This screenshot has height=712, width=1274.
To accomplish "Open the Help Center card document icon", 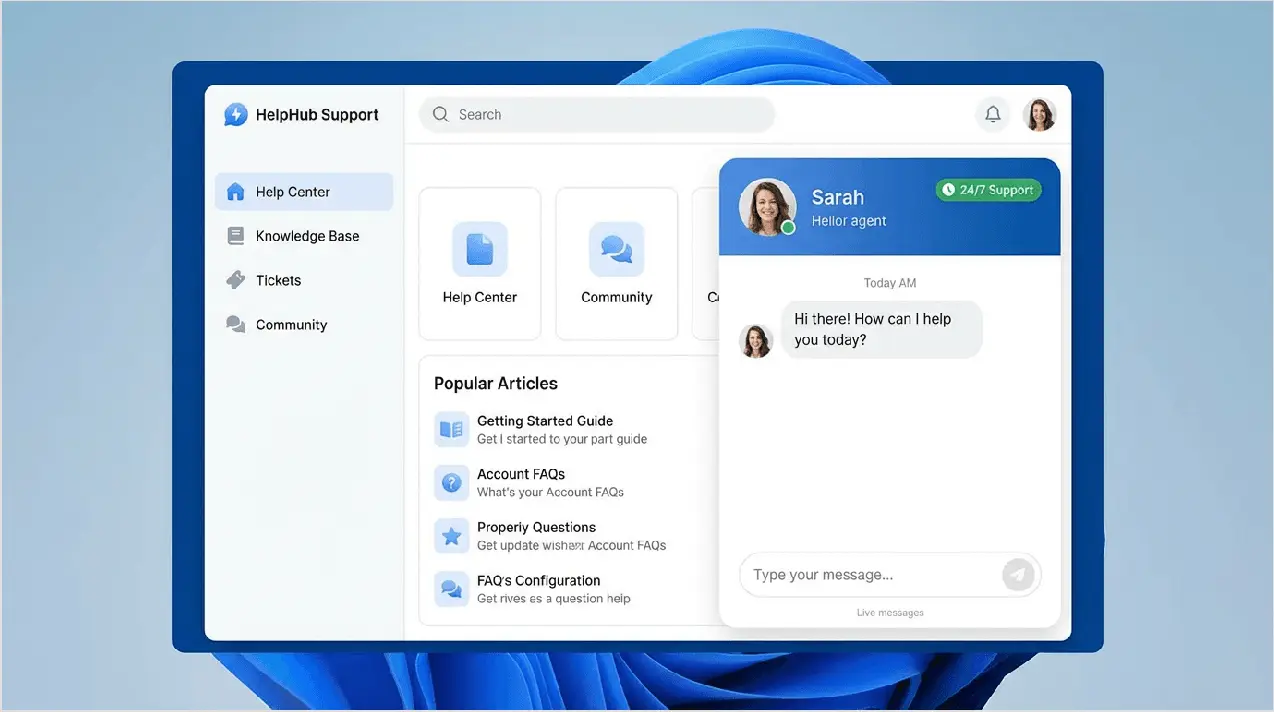I will point(480,249).
